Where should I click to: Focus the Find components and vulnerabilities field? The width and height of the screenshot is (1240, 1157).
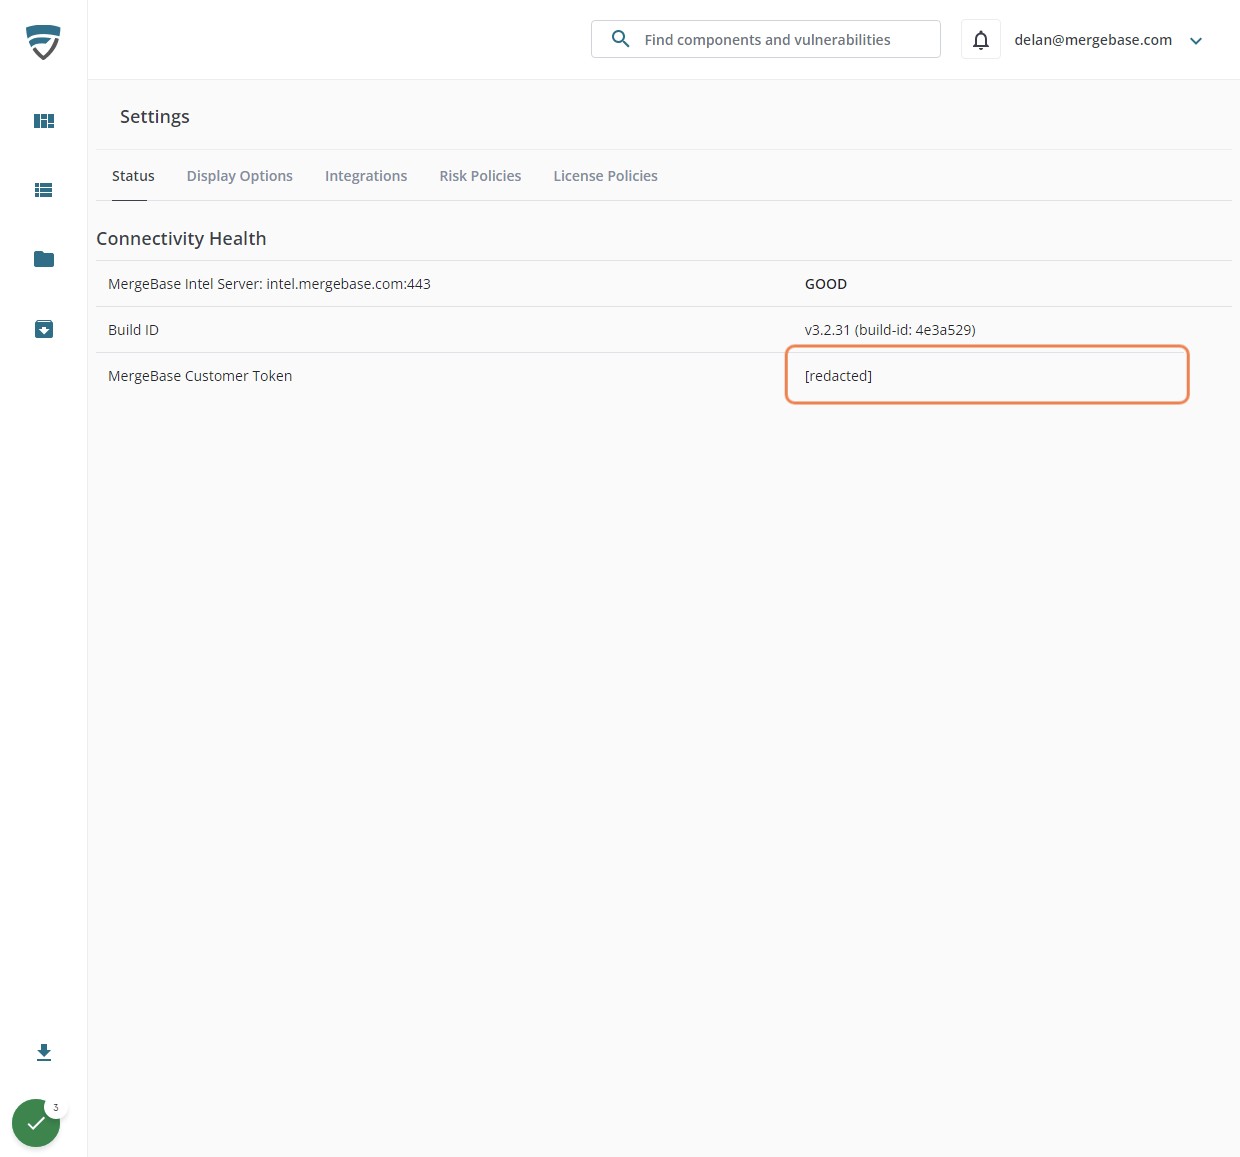coord(766,39)
